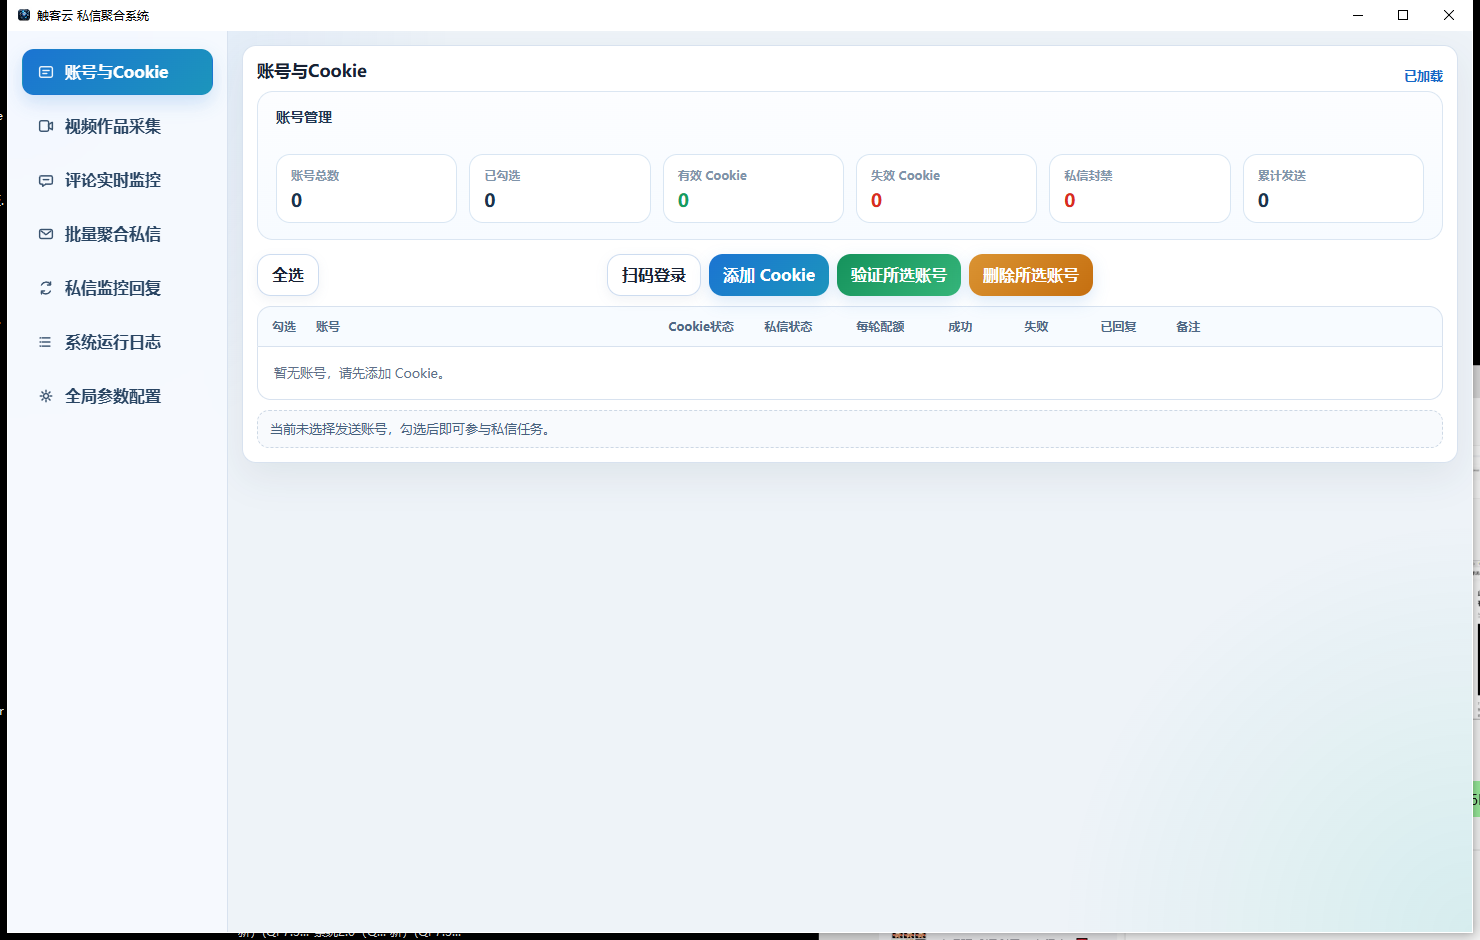Click the 扫码登录 button
The width and height of the screenshot is (1480, 940).
[x=654, y=275]
